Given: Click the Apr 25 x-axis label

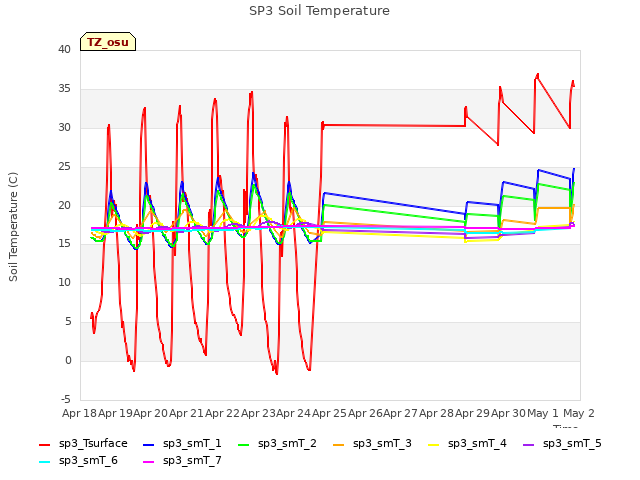Looking at the screenshot, I should point(329,413).
